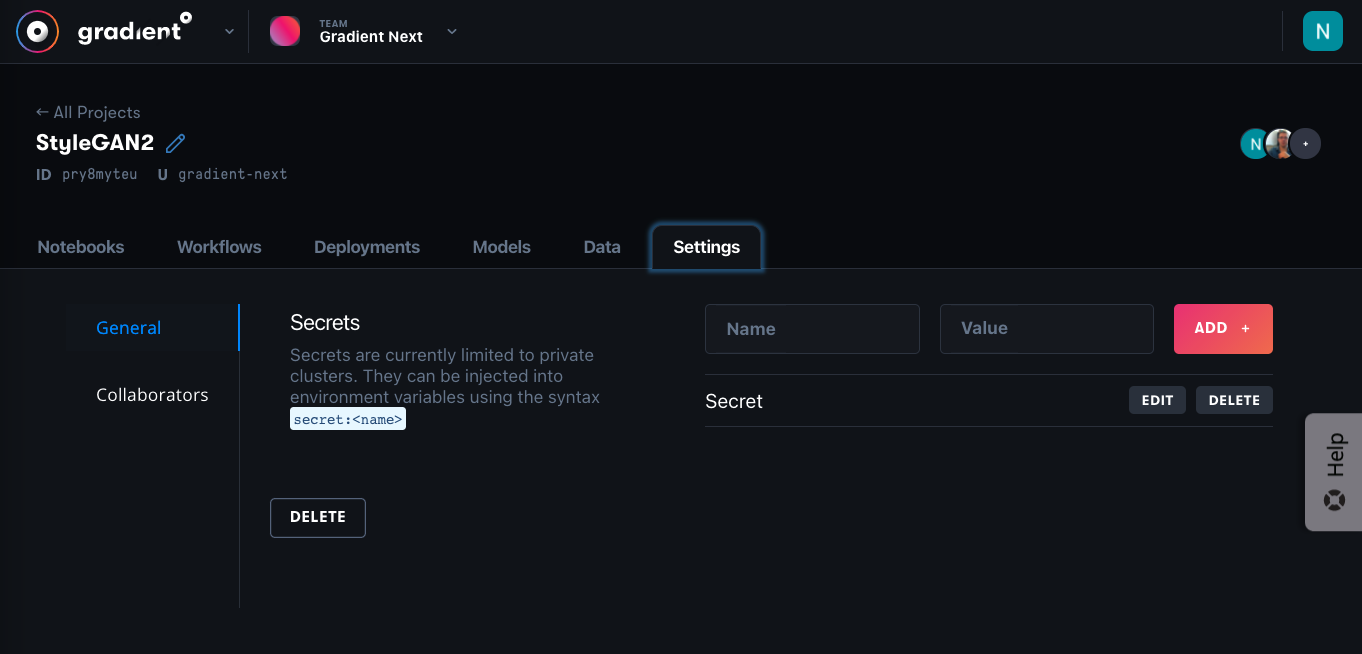Focus the secret Value input field
The image size is (1362, 654).
(1047, 329)
